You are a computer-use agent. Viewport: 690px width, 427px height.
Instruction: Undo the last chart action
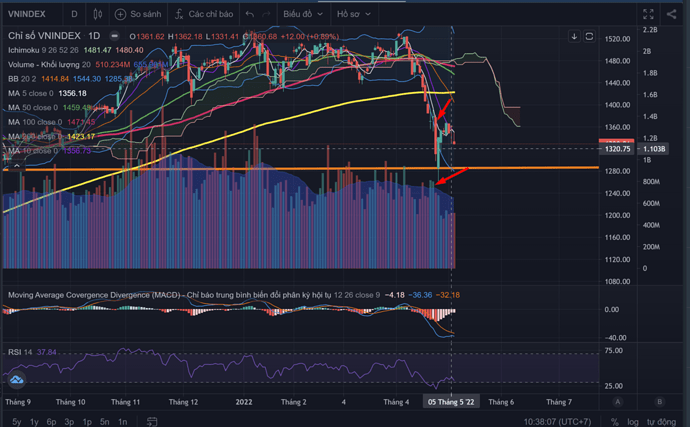250,14
